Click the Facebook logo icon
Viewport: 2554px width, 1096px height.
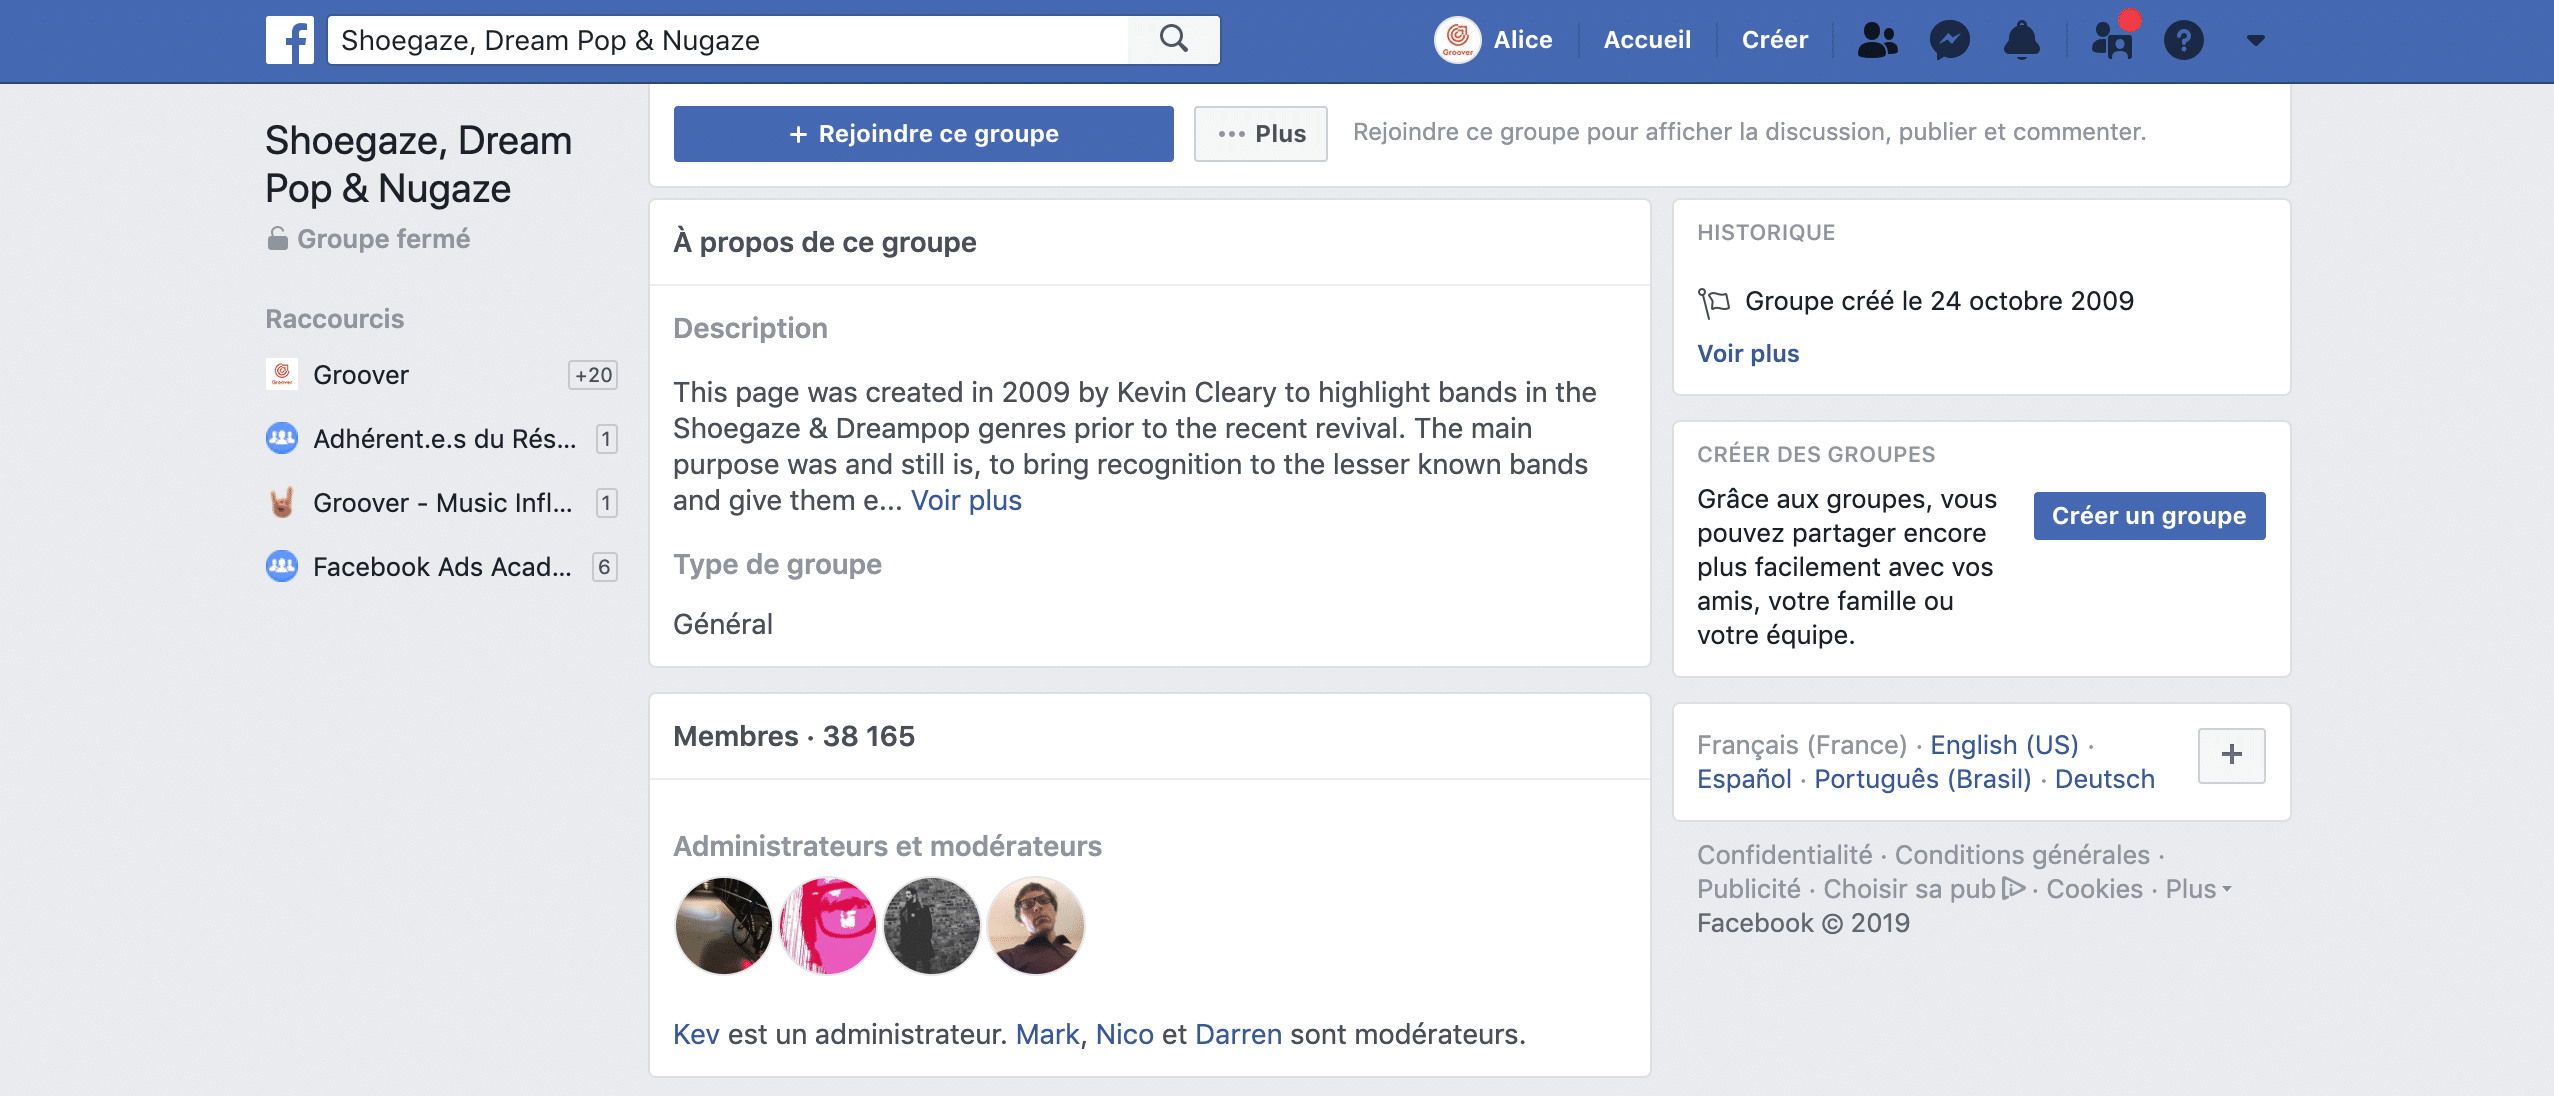[x=290, y=40]
